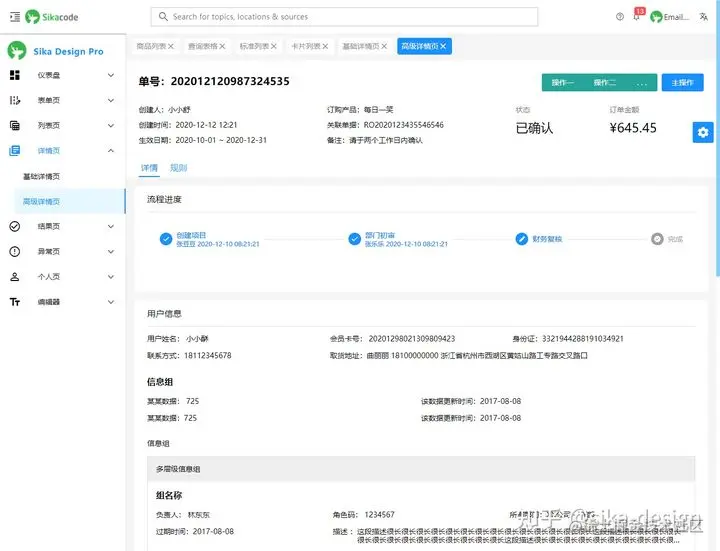The image size is (720, 551).
Task: Expand the 编辑器 menu chevron
Action: pyautogui.click(x=111, y=302)
